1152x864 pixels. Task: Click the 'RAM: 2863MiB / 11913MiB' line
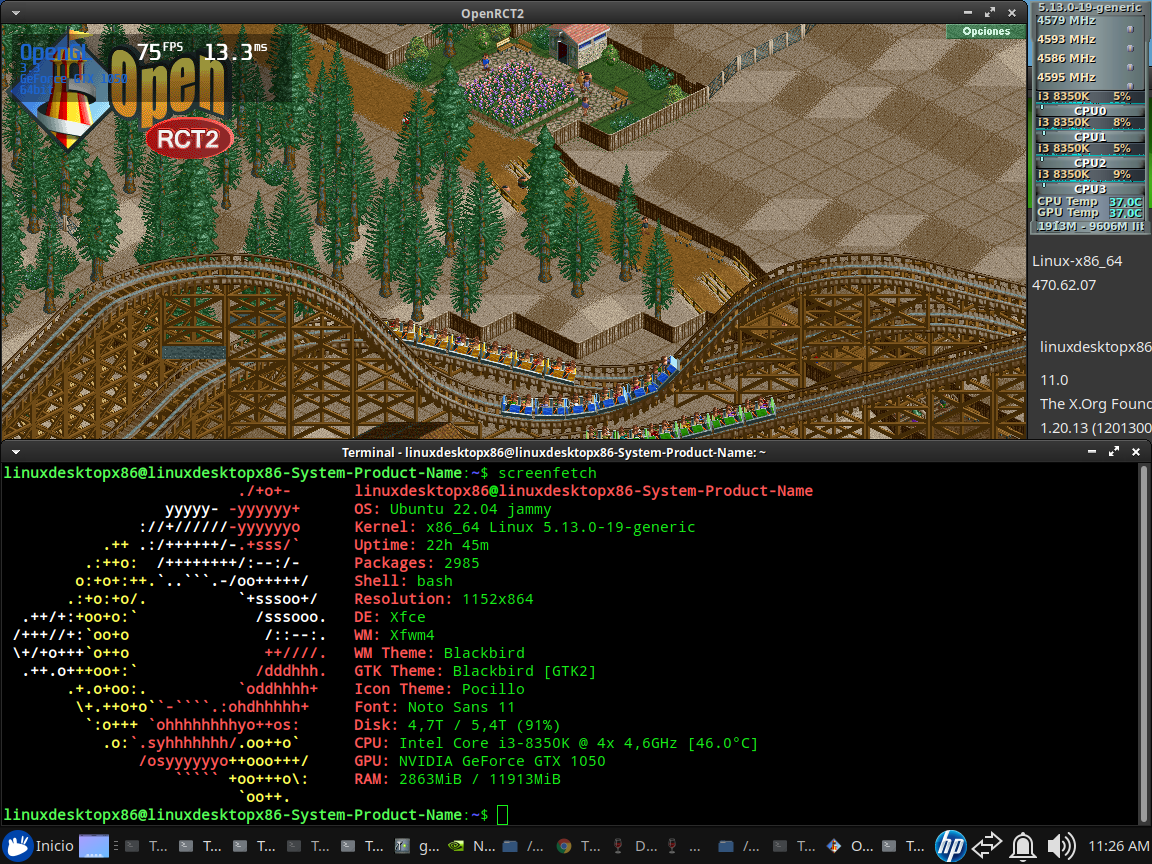457,779
